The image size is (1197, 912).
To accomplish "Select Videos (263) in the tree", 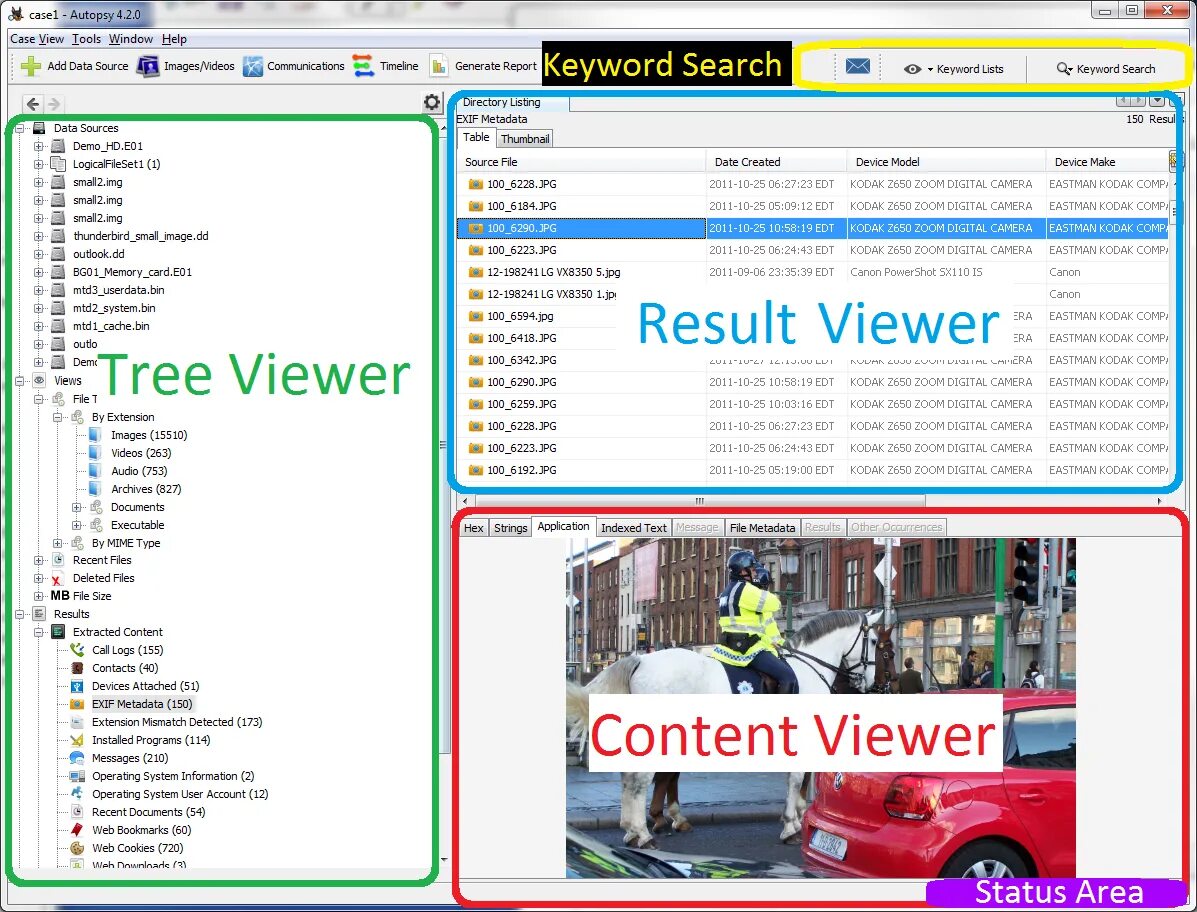I will [x=141, y=453].
